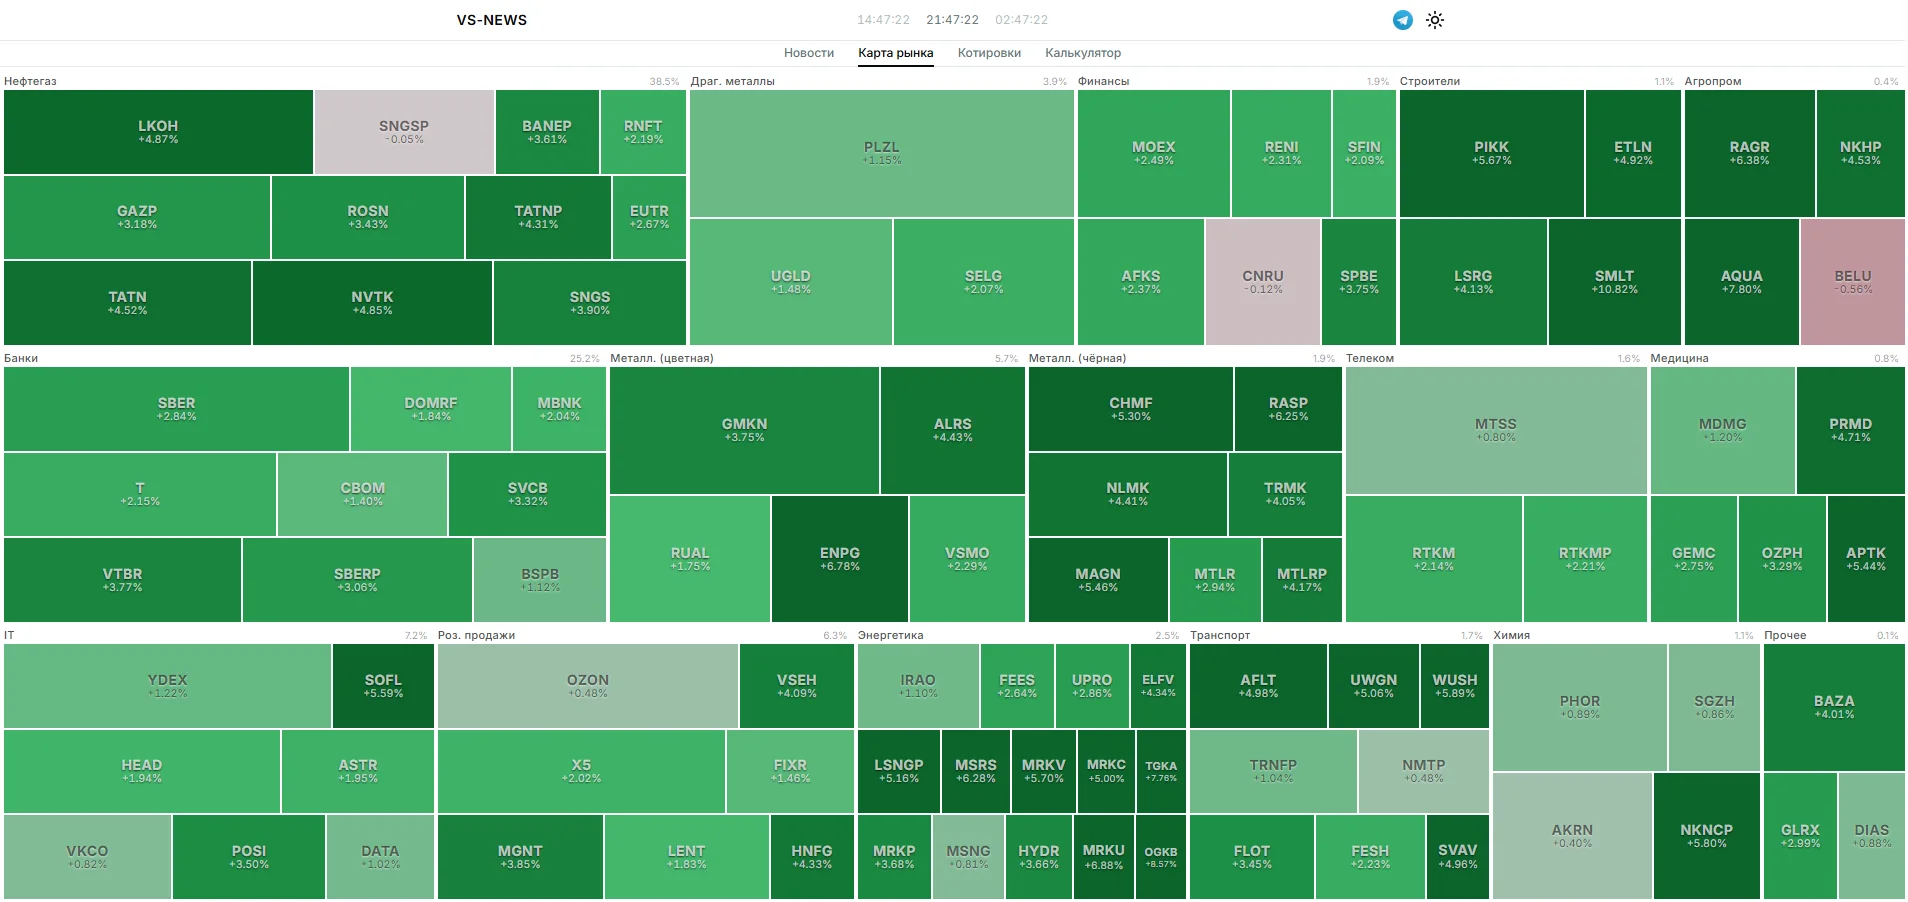Select the POSI +3.50% tile
The image size is (1908, 902).
249,857
